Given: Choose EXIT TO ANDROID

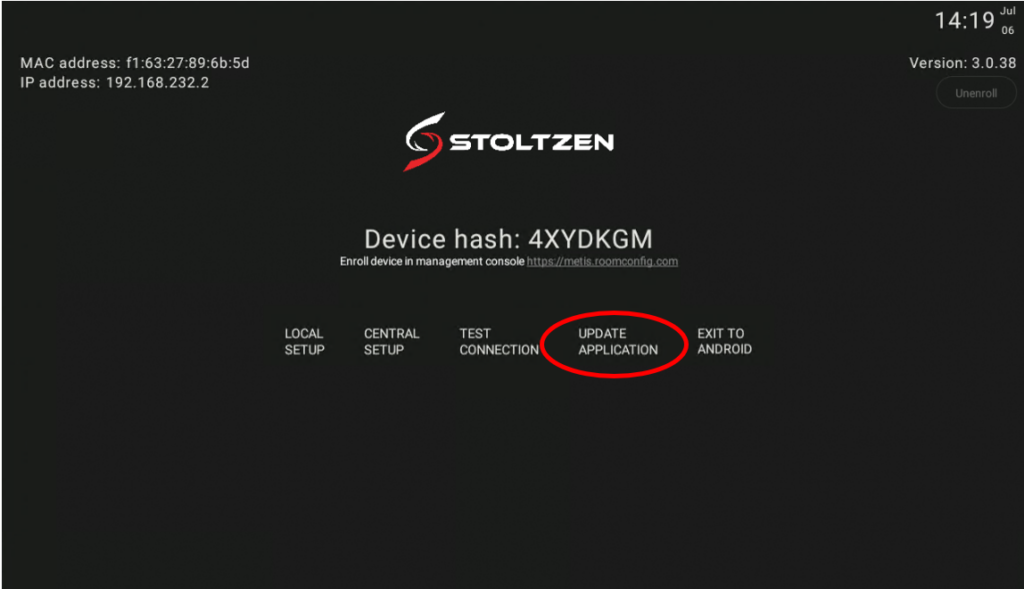Looking at the screenshot, I should coord(724,342).
